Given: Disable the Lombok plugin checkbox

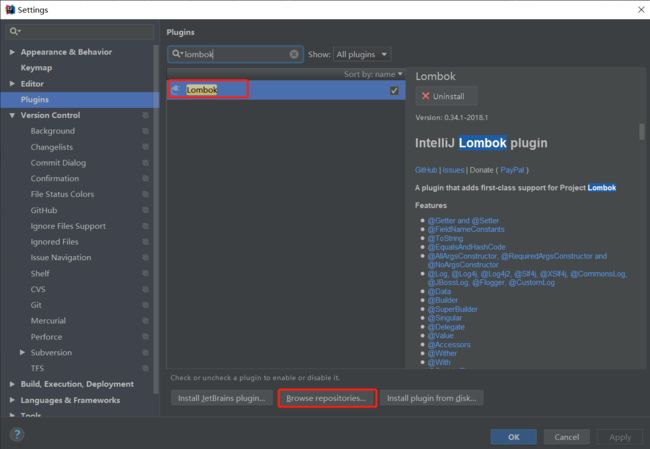Looking at the screenshot, I should pyautogui.click(x=394, y=90).
